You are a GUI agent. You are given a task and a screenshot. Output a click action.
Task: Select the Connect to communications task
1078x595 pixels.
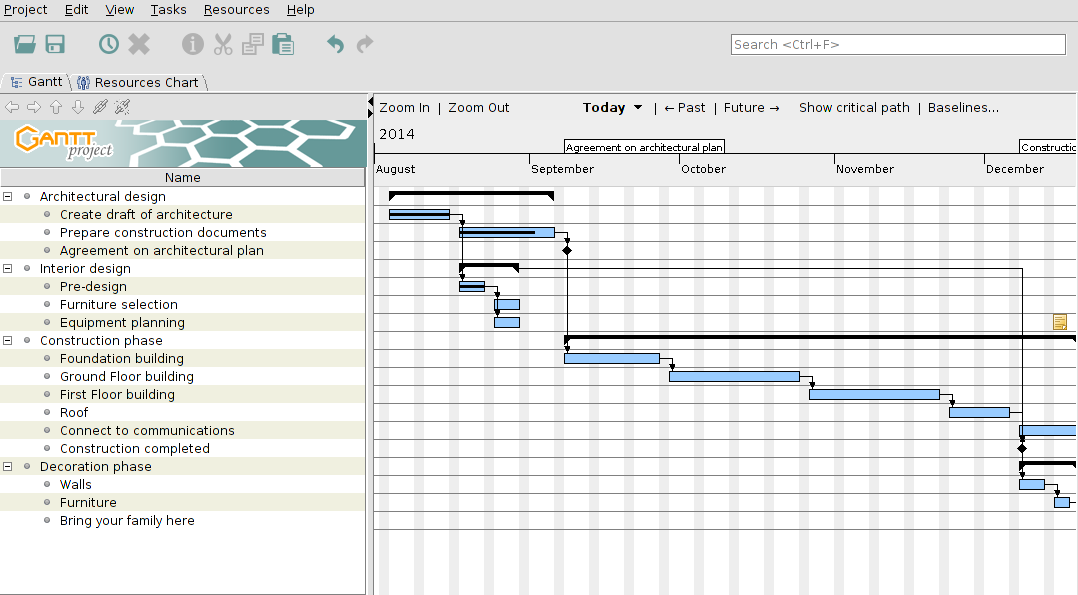[x=147, y=431]
